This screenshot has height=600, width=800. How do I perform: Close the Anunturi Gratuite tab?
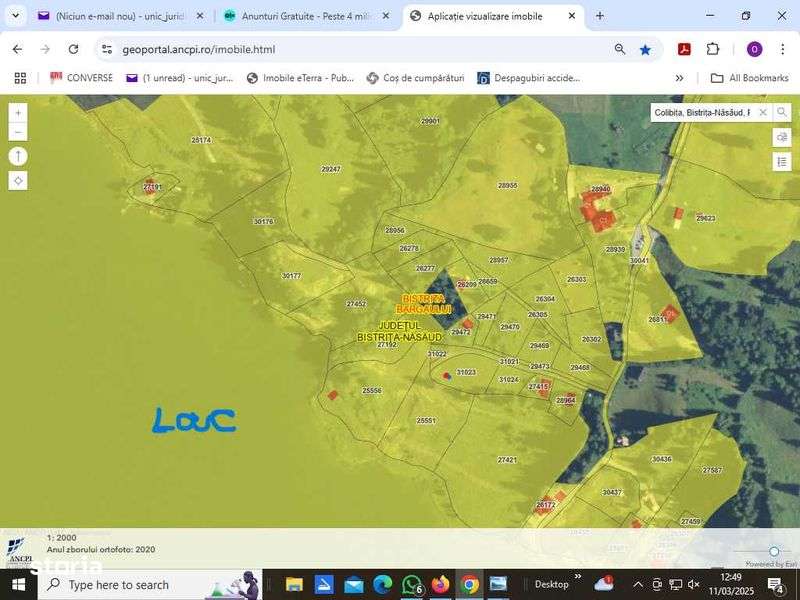(x=386, y=16)
